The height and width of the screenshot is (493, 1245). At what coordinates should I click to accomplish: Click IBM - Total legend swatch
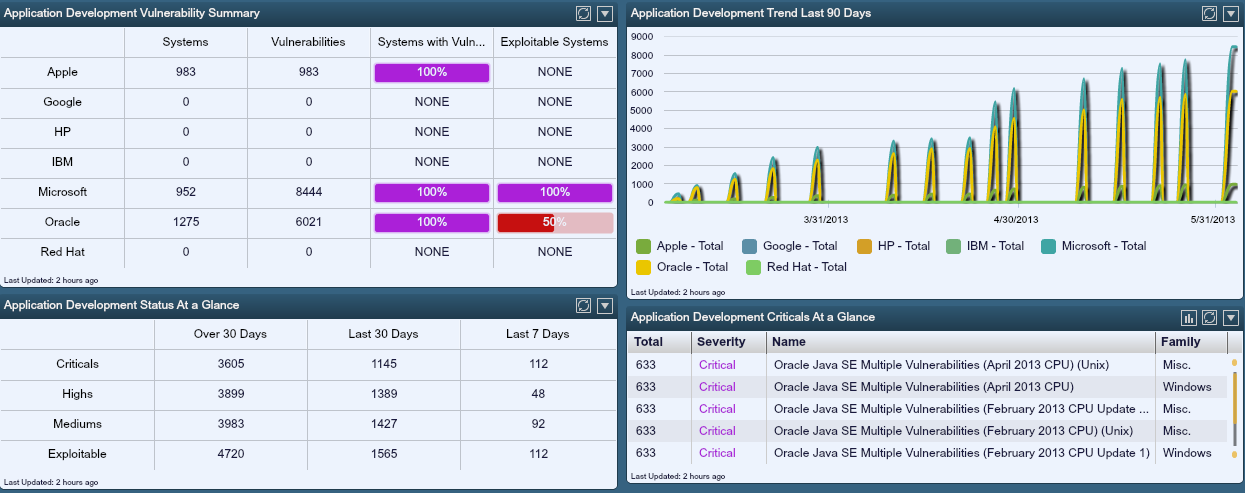(x=952, y=246)
